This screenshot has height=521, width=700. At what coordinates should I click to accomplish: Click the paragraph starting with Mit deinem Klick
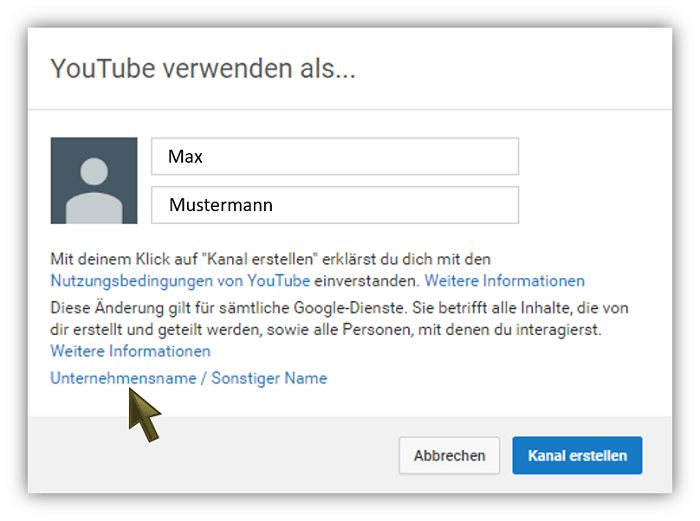[270, 259]
